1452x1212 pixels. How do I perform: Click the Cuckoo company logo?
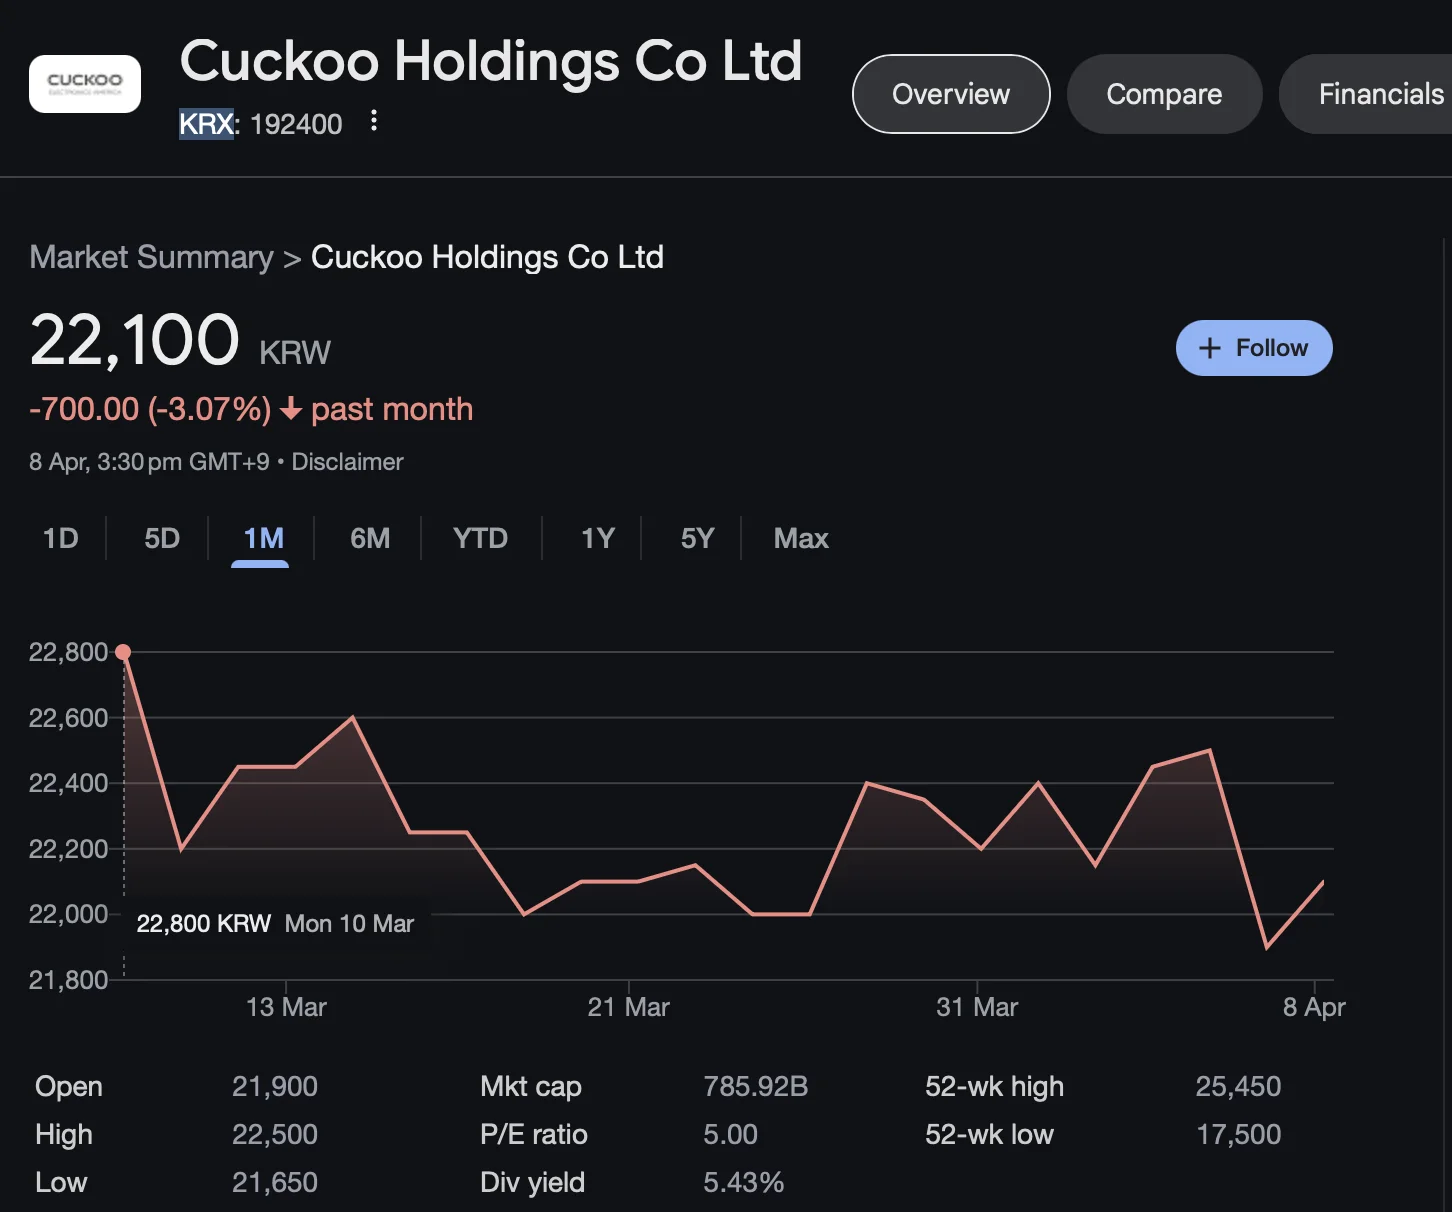coord(85,84)
